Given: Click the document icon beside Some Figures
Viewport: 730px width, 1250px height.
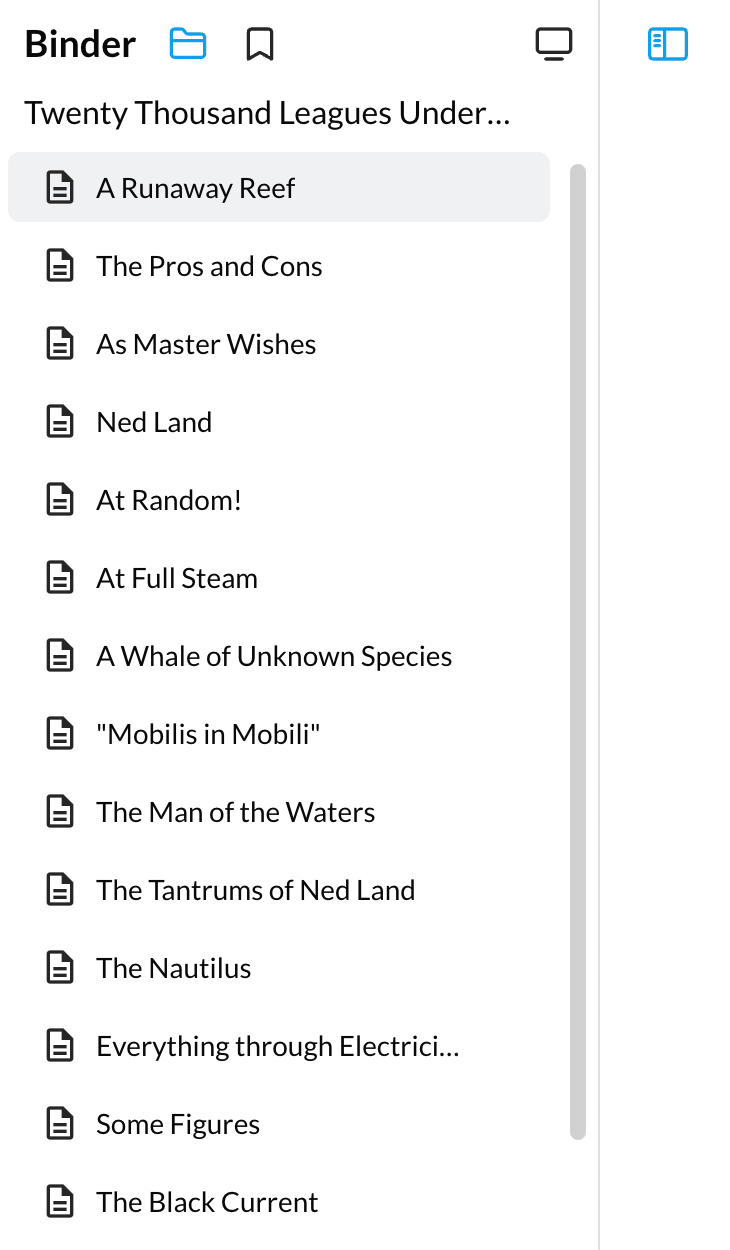Looking at the screenshot, I should (61, 1124).
